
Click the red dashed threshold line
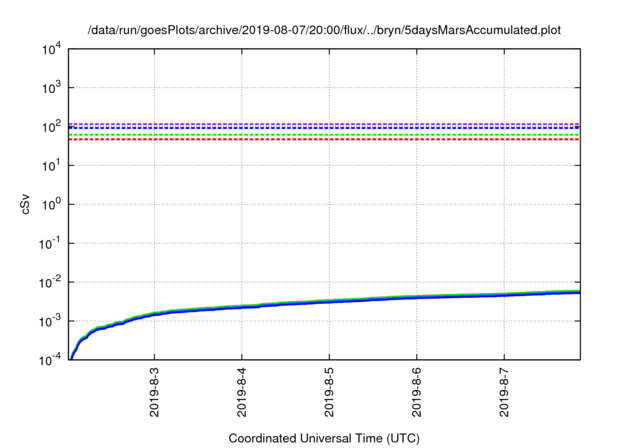coord(324,140)
